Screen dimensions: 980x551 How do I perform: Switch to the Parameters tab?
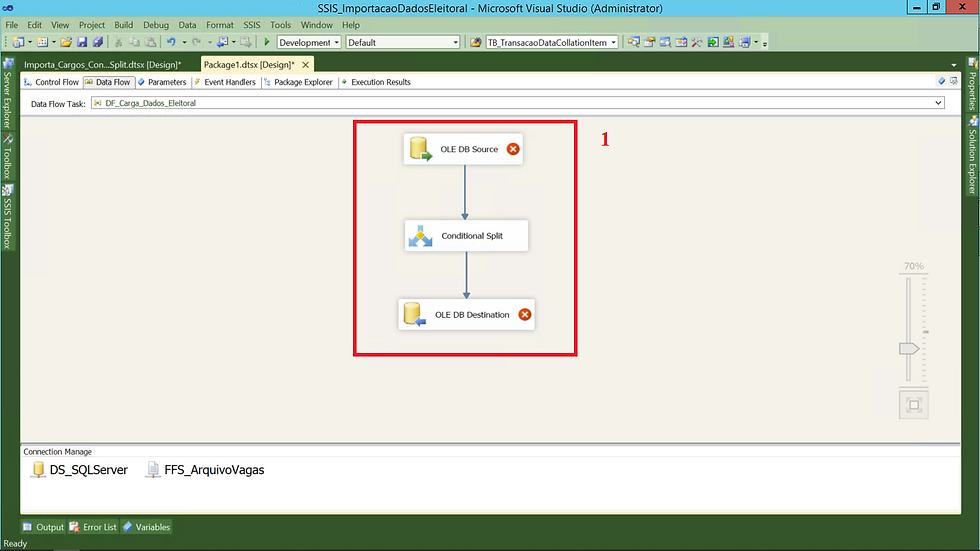[x=162, y=82]
